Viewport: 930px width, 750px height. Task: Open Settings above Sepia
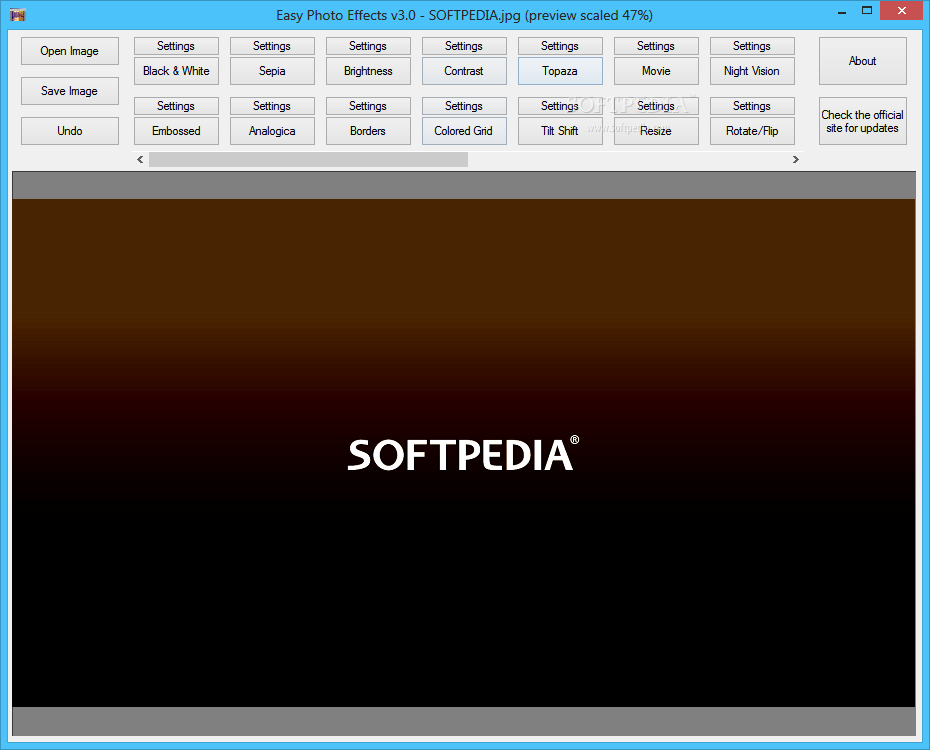tap(272, 46)
